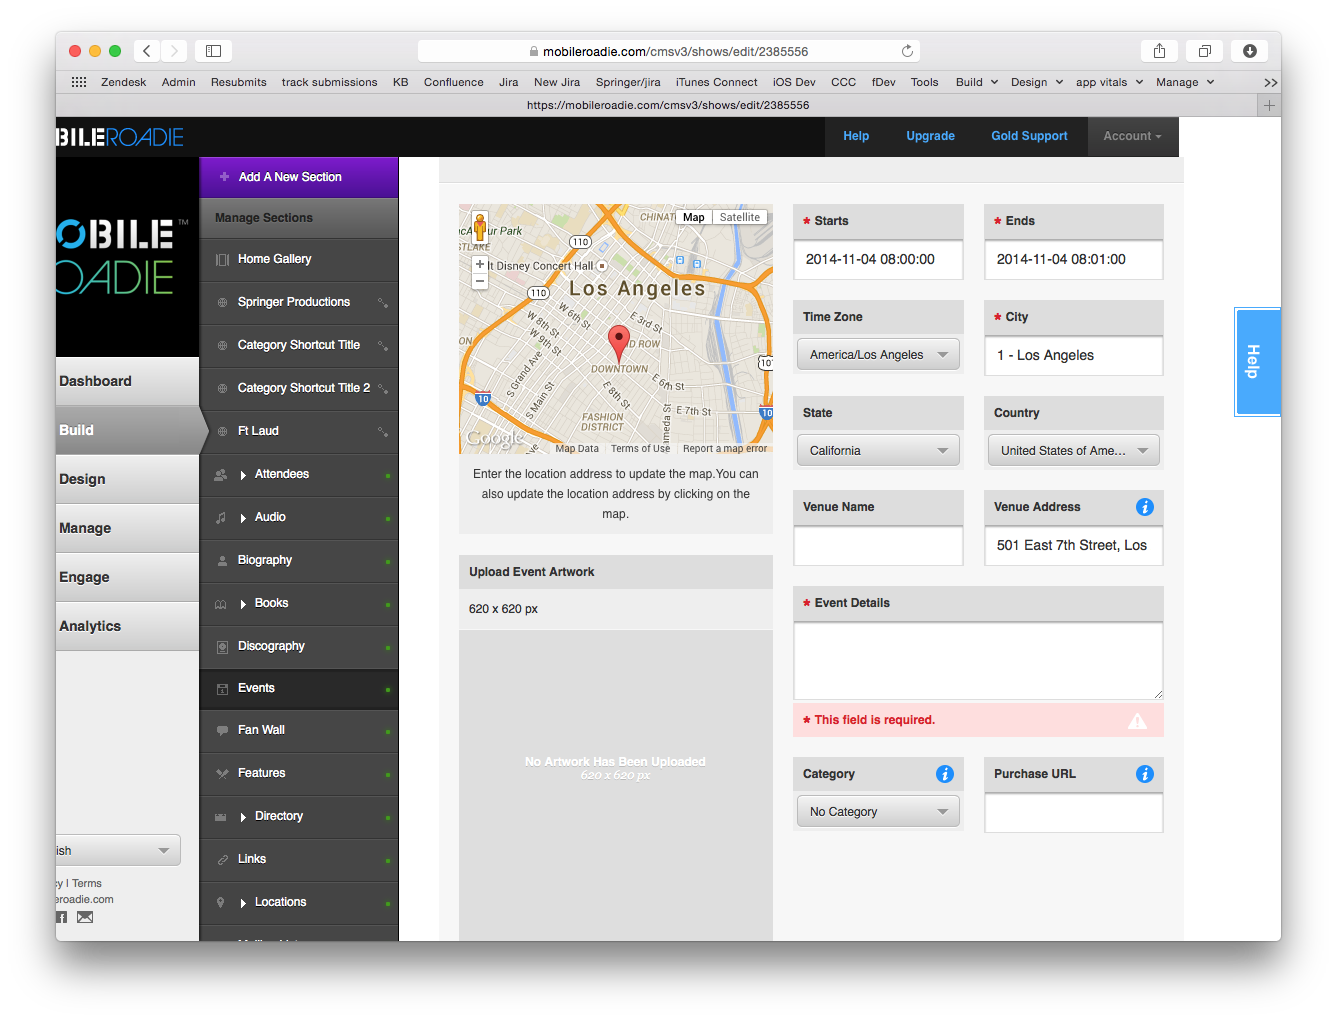The width and height of the screenshot is (1337, 1021).
Task: Open the State dropdown showing California
Action: tap(878, 451)
